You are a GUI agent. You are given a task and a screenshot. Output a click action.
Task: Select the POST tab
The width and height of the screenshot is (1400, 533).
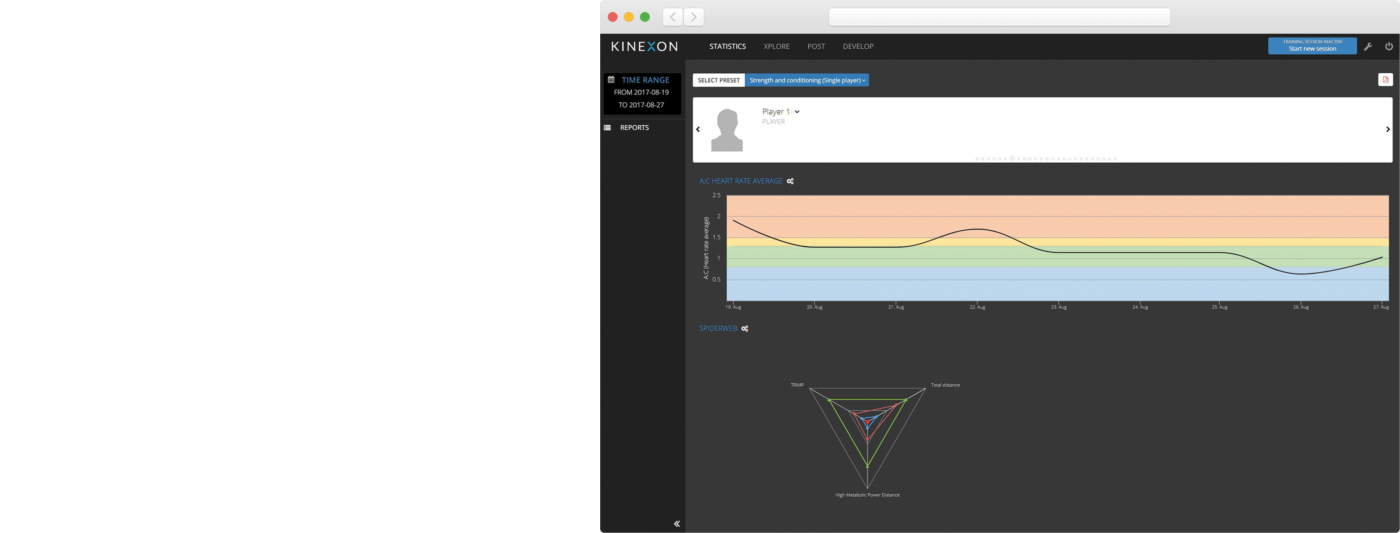click(x=816, y=46)
